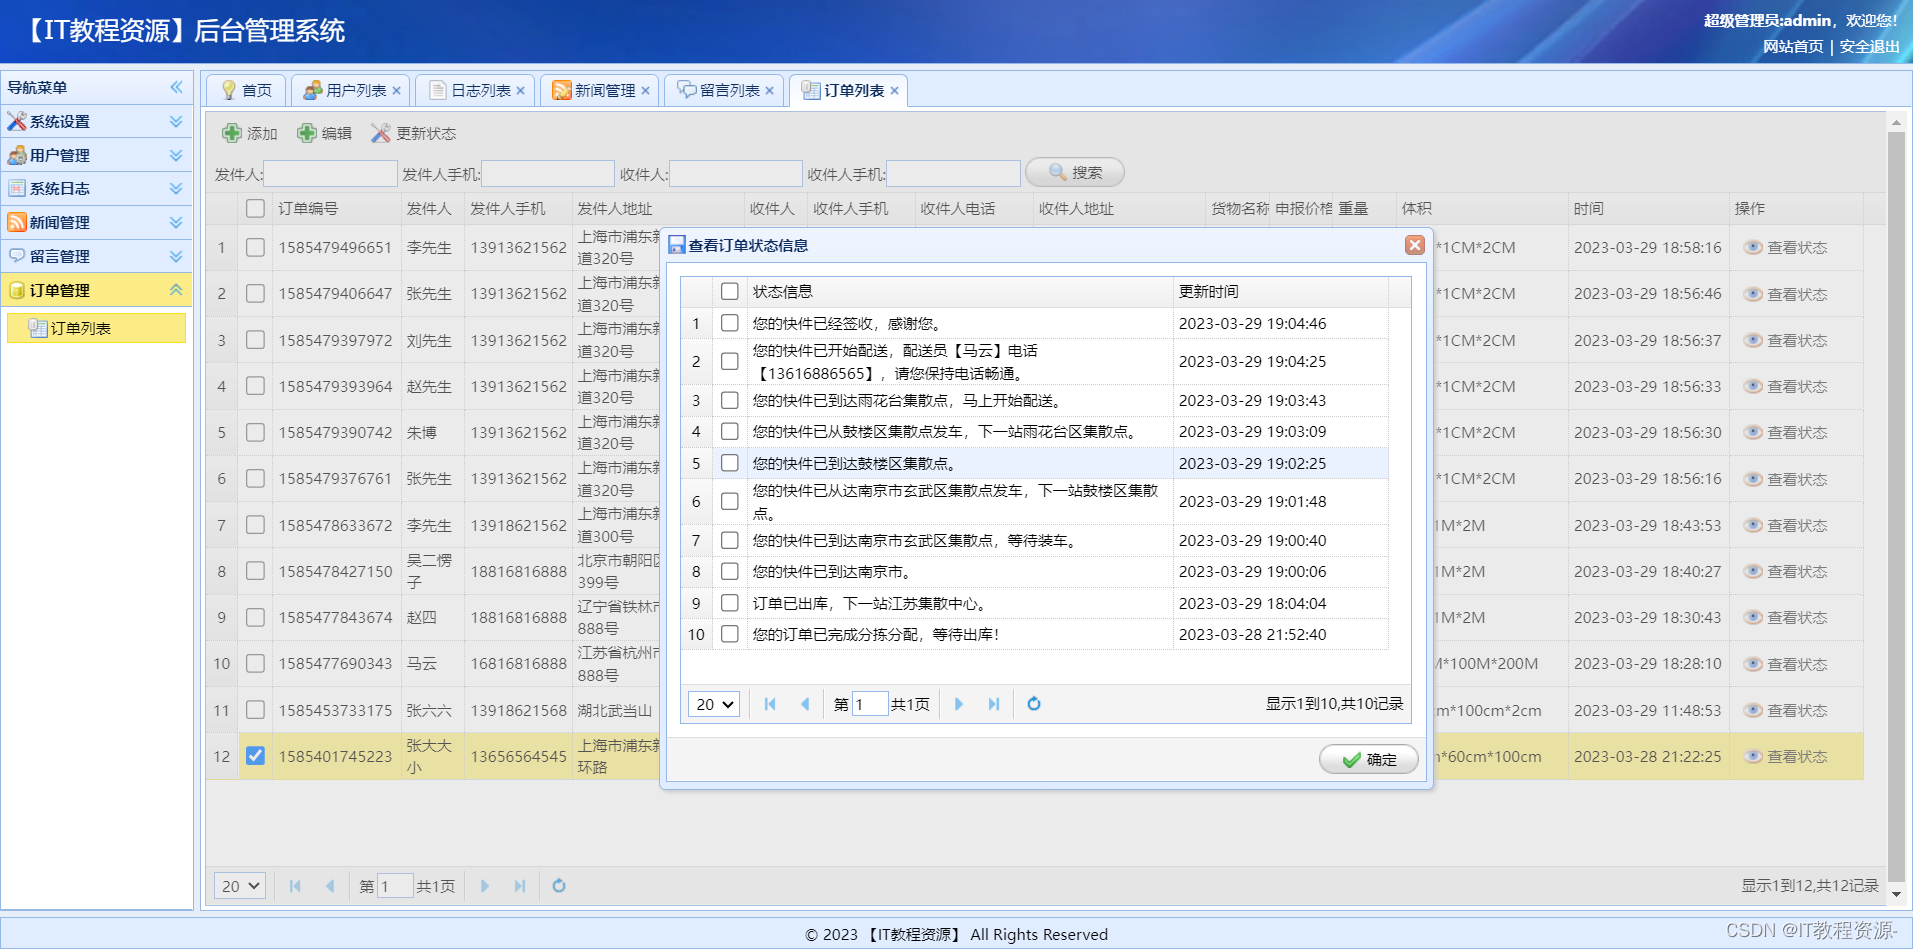Check status row 等待出库
The height and width of the screenshot is (949, 1913).
tap(730, 634)
